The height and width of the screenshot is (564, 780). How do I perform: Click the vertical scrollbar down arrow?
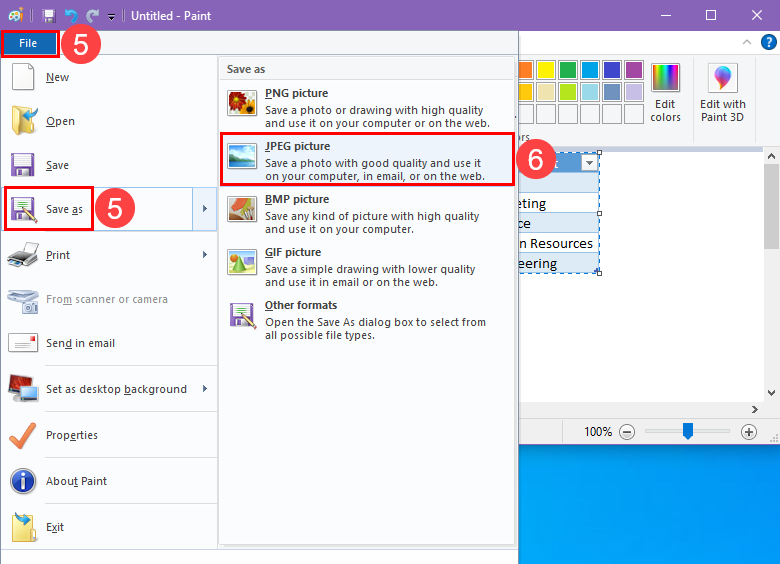coord(771,393)
